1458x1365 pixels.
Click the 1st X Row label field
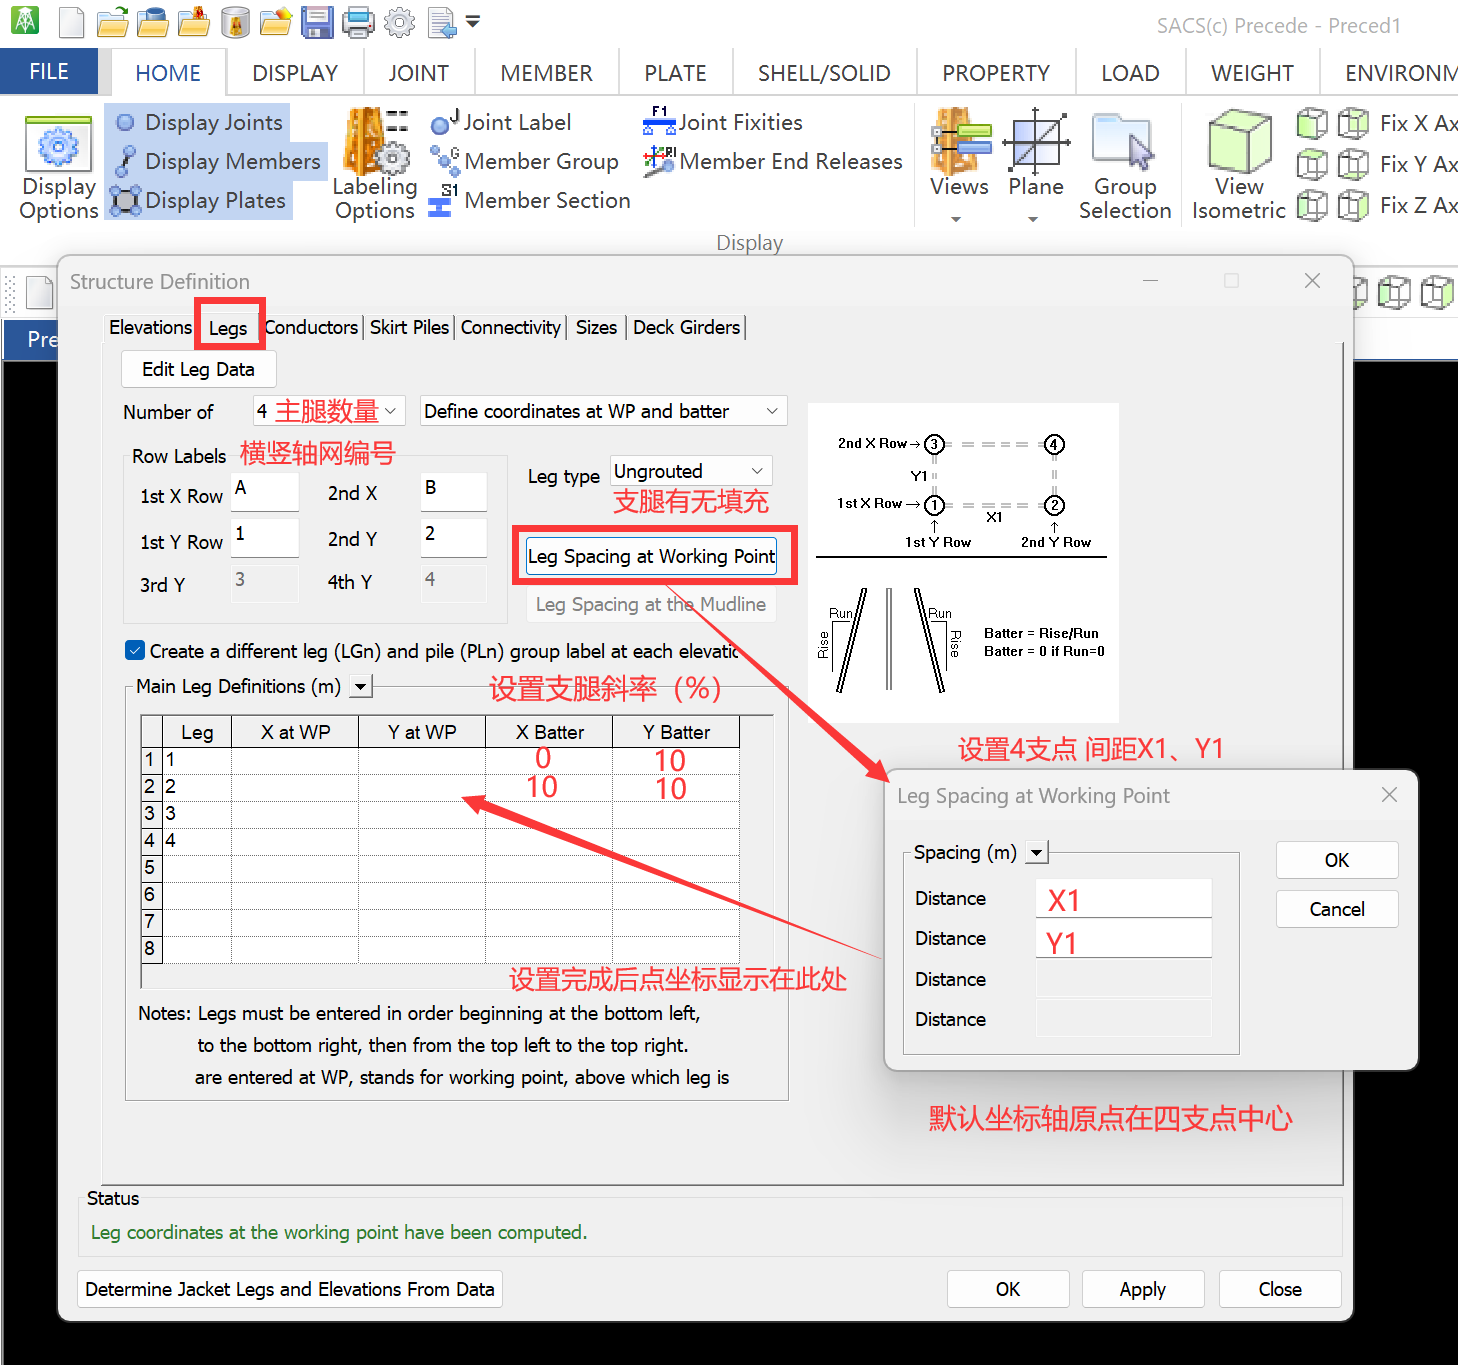coord(265,492)
